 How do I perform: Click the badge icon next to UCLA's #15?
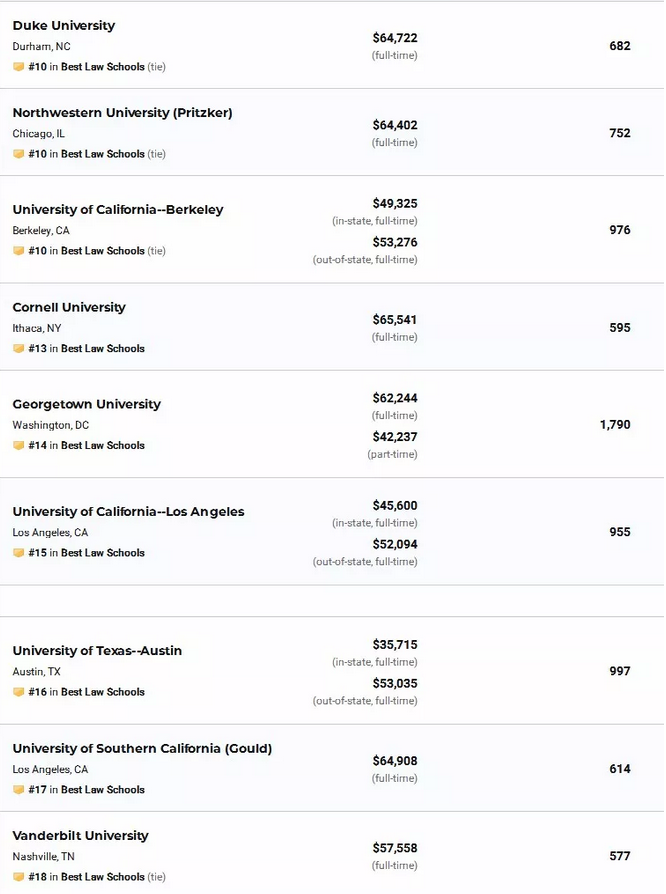click(x=18, y=552)
